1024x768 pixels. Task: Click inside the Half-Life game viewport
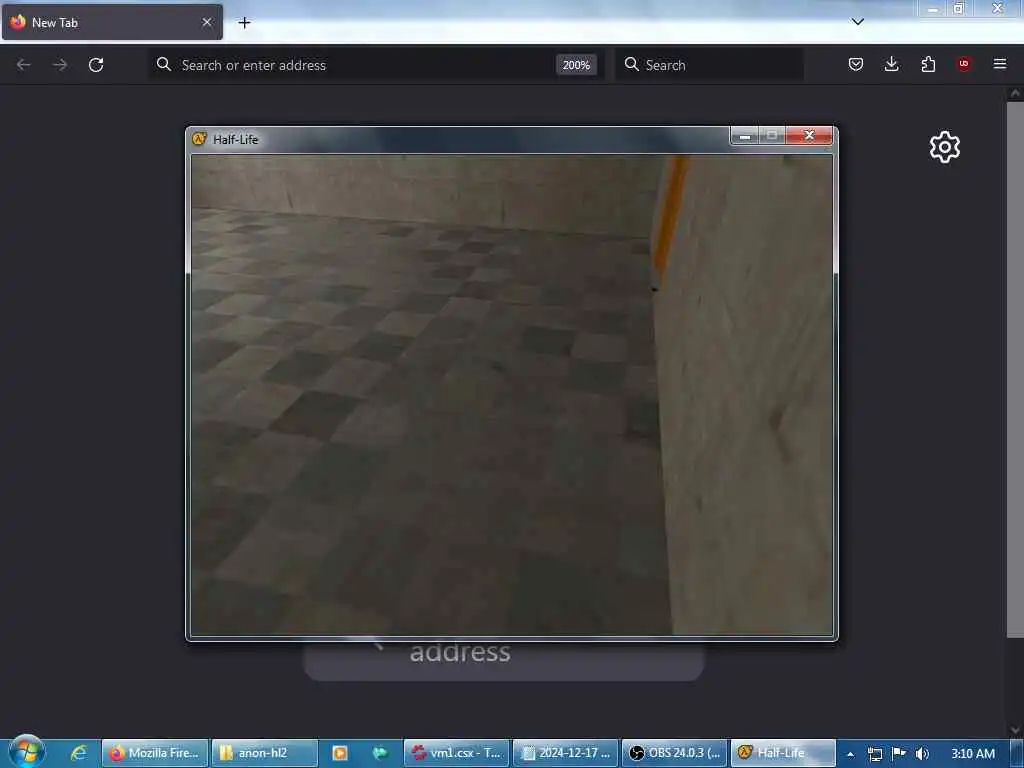pos(512,394)
